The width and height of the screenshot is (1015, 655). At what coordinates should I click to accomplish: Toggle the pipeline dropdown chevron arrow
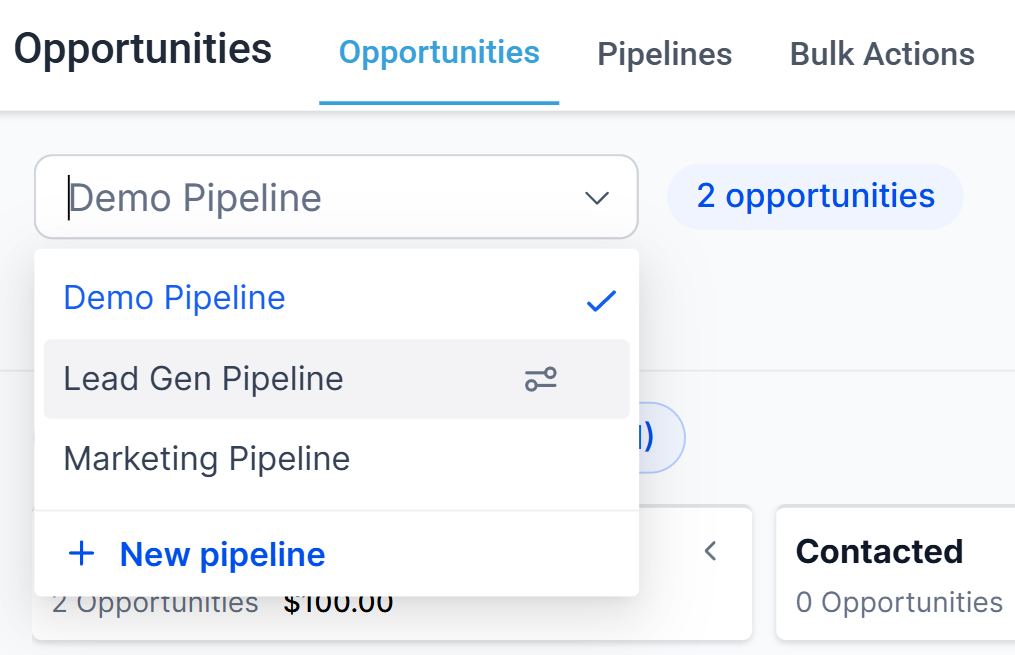click(597, 198)
